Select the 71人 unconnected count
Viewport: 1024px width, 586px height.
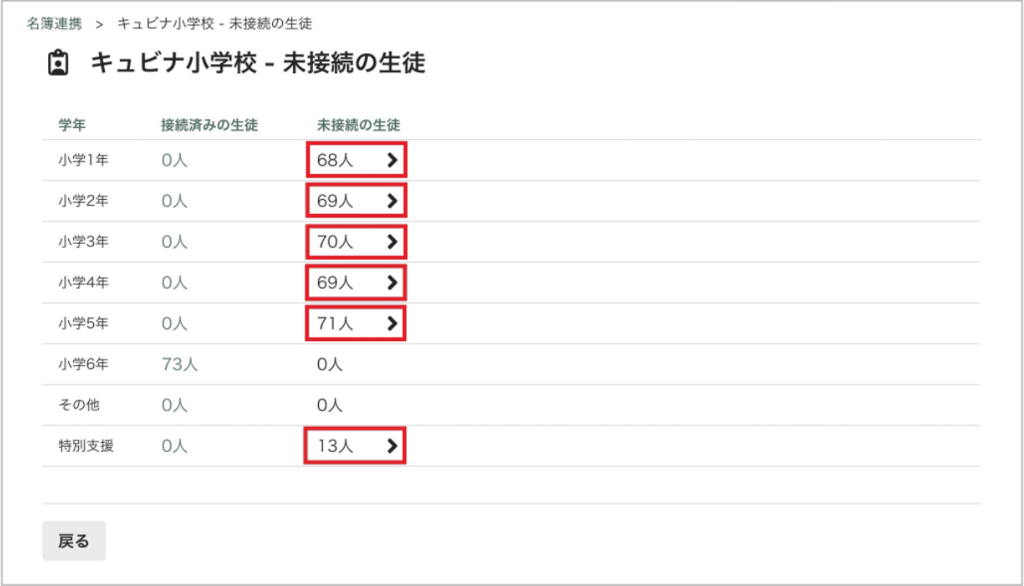coord(335,323)
